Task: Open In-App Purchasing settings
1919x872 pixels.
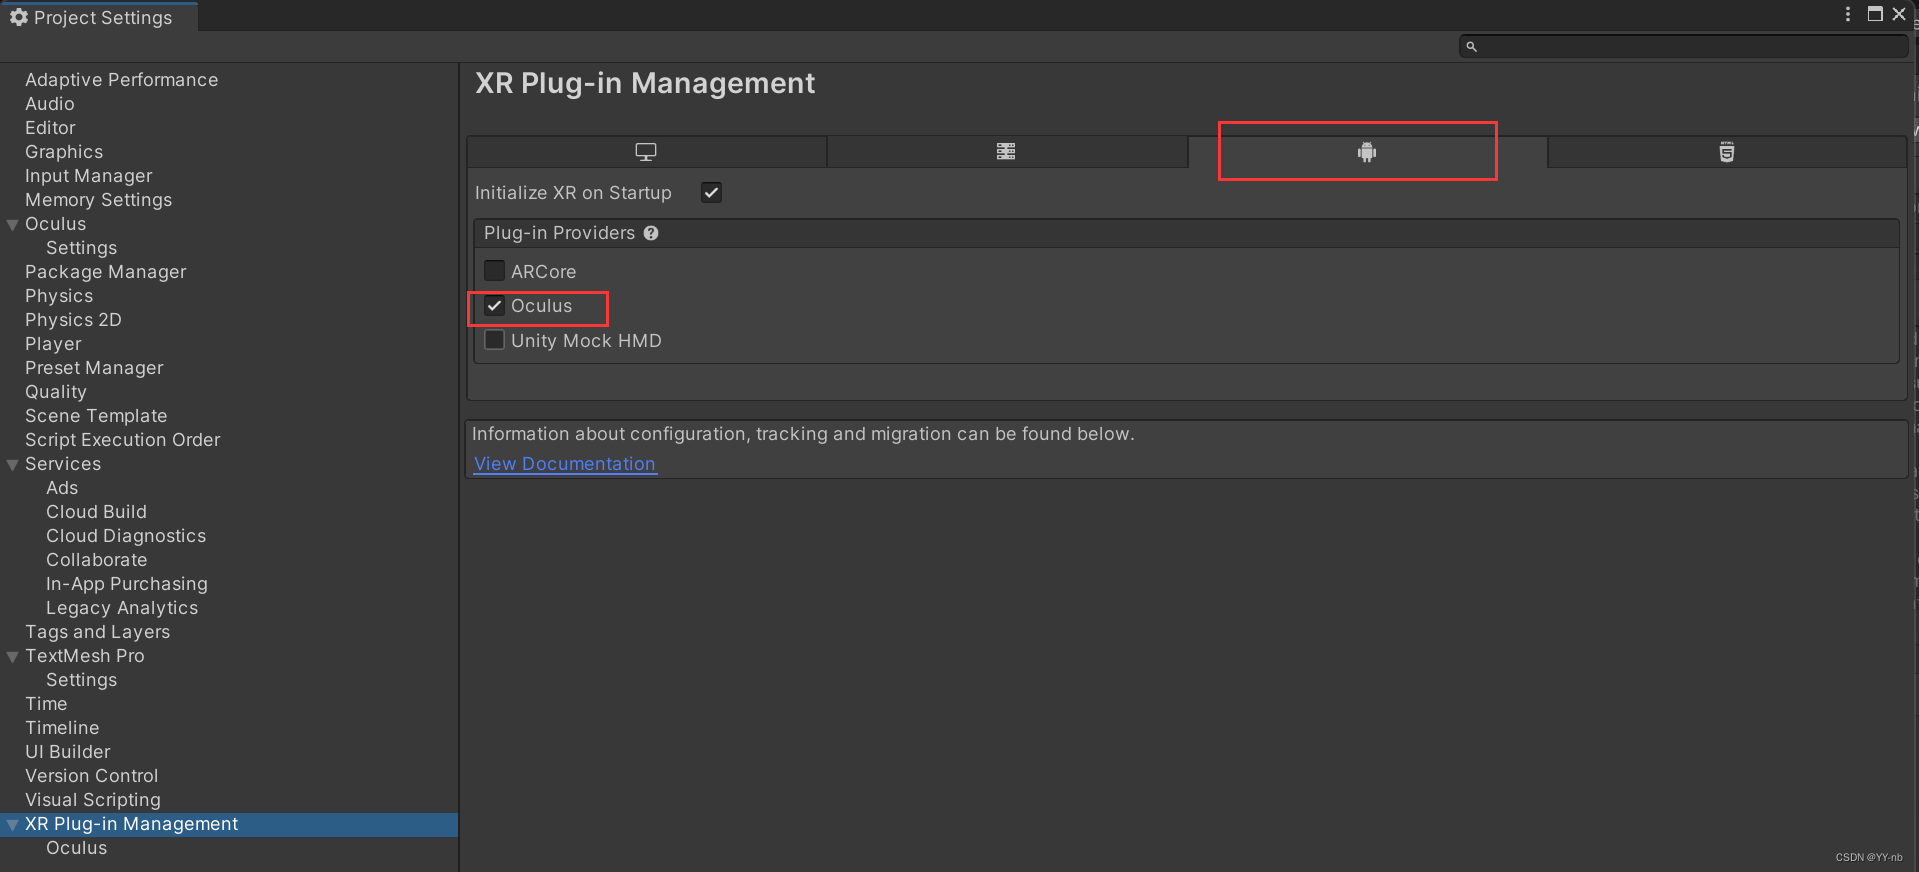Action: (x=127, y=584)
